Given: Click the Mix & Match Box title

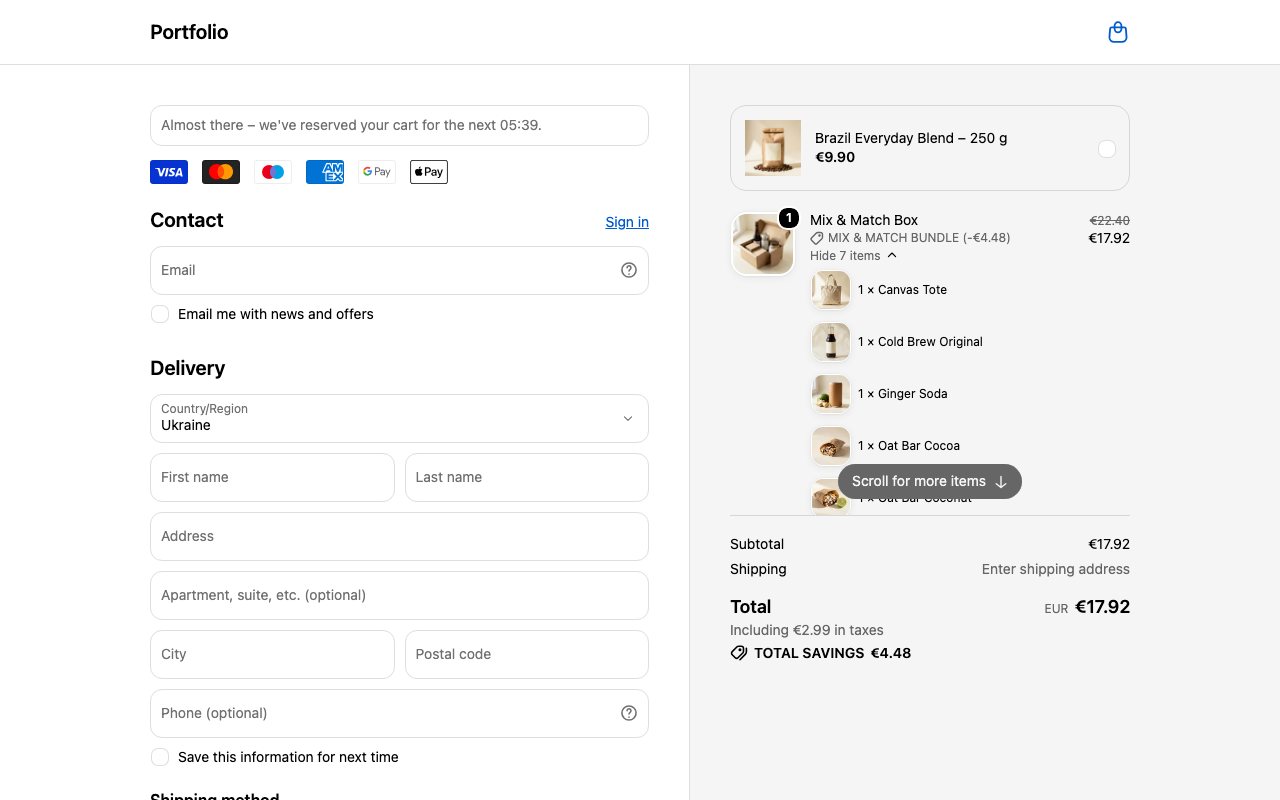Looking at the screenshot, I should (864, 220).
